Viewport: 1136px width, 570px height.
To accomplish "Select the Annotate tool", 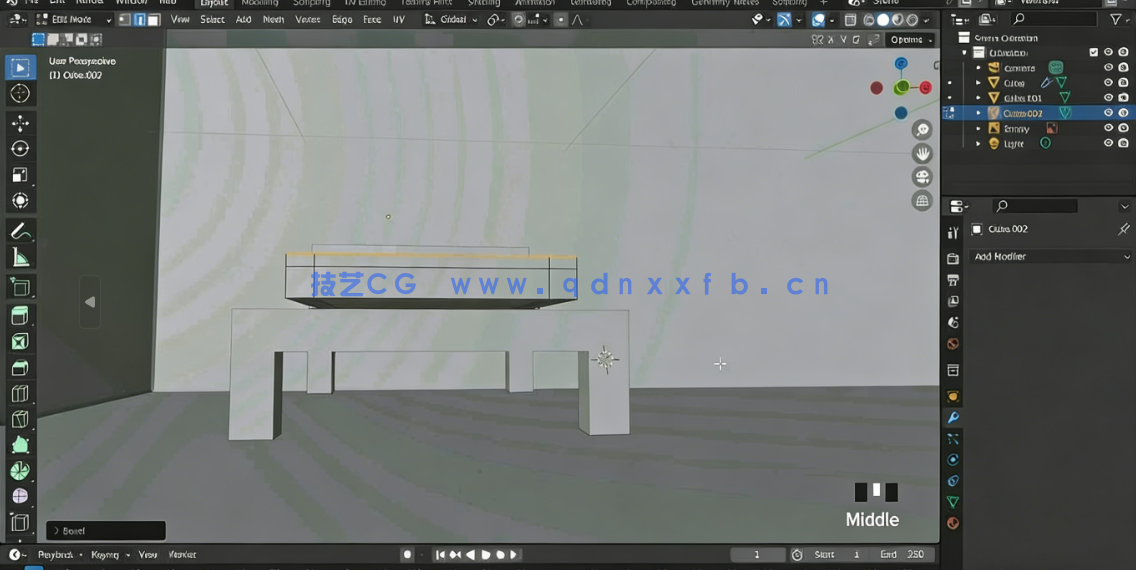I will (x=20, y=231).
